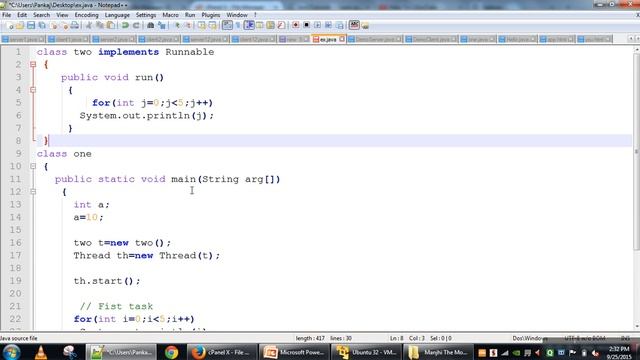Open the Plugins menu
Image resolution: width=640 pixels, height=360 pixels.
[211, 15]
